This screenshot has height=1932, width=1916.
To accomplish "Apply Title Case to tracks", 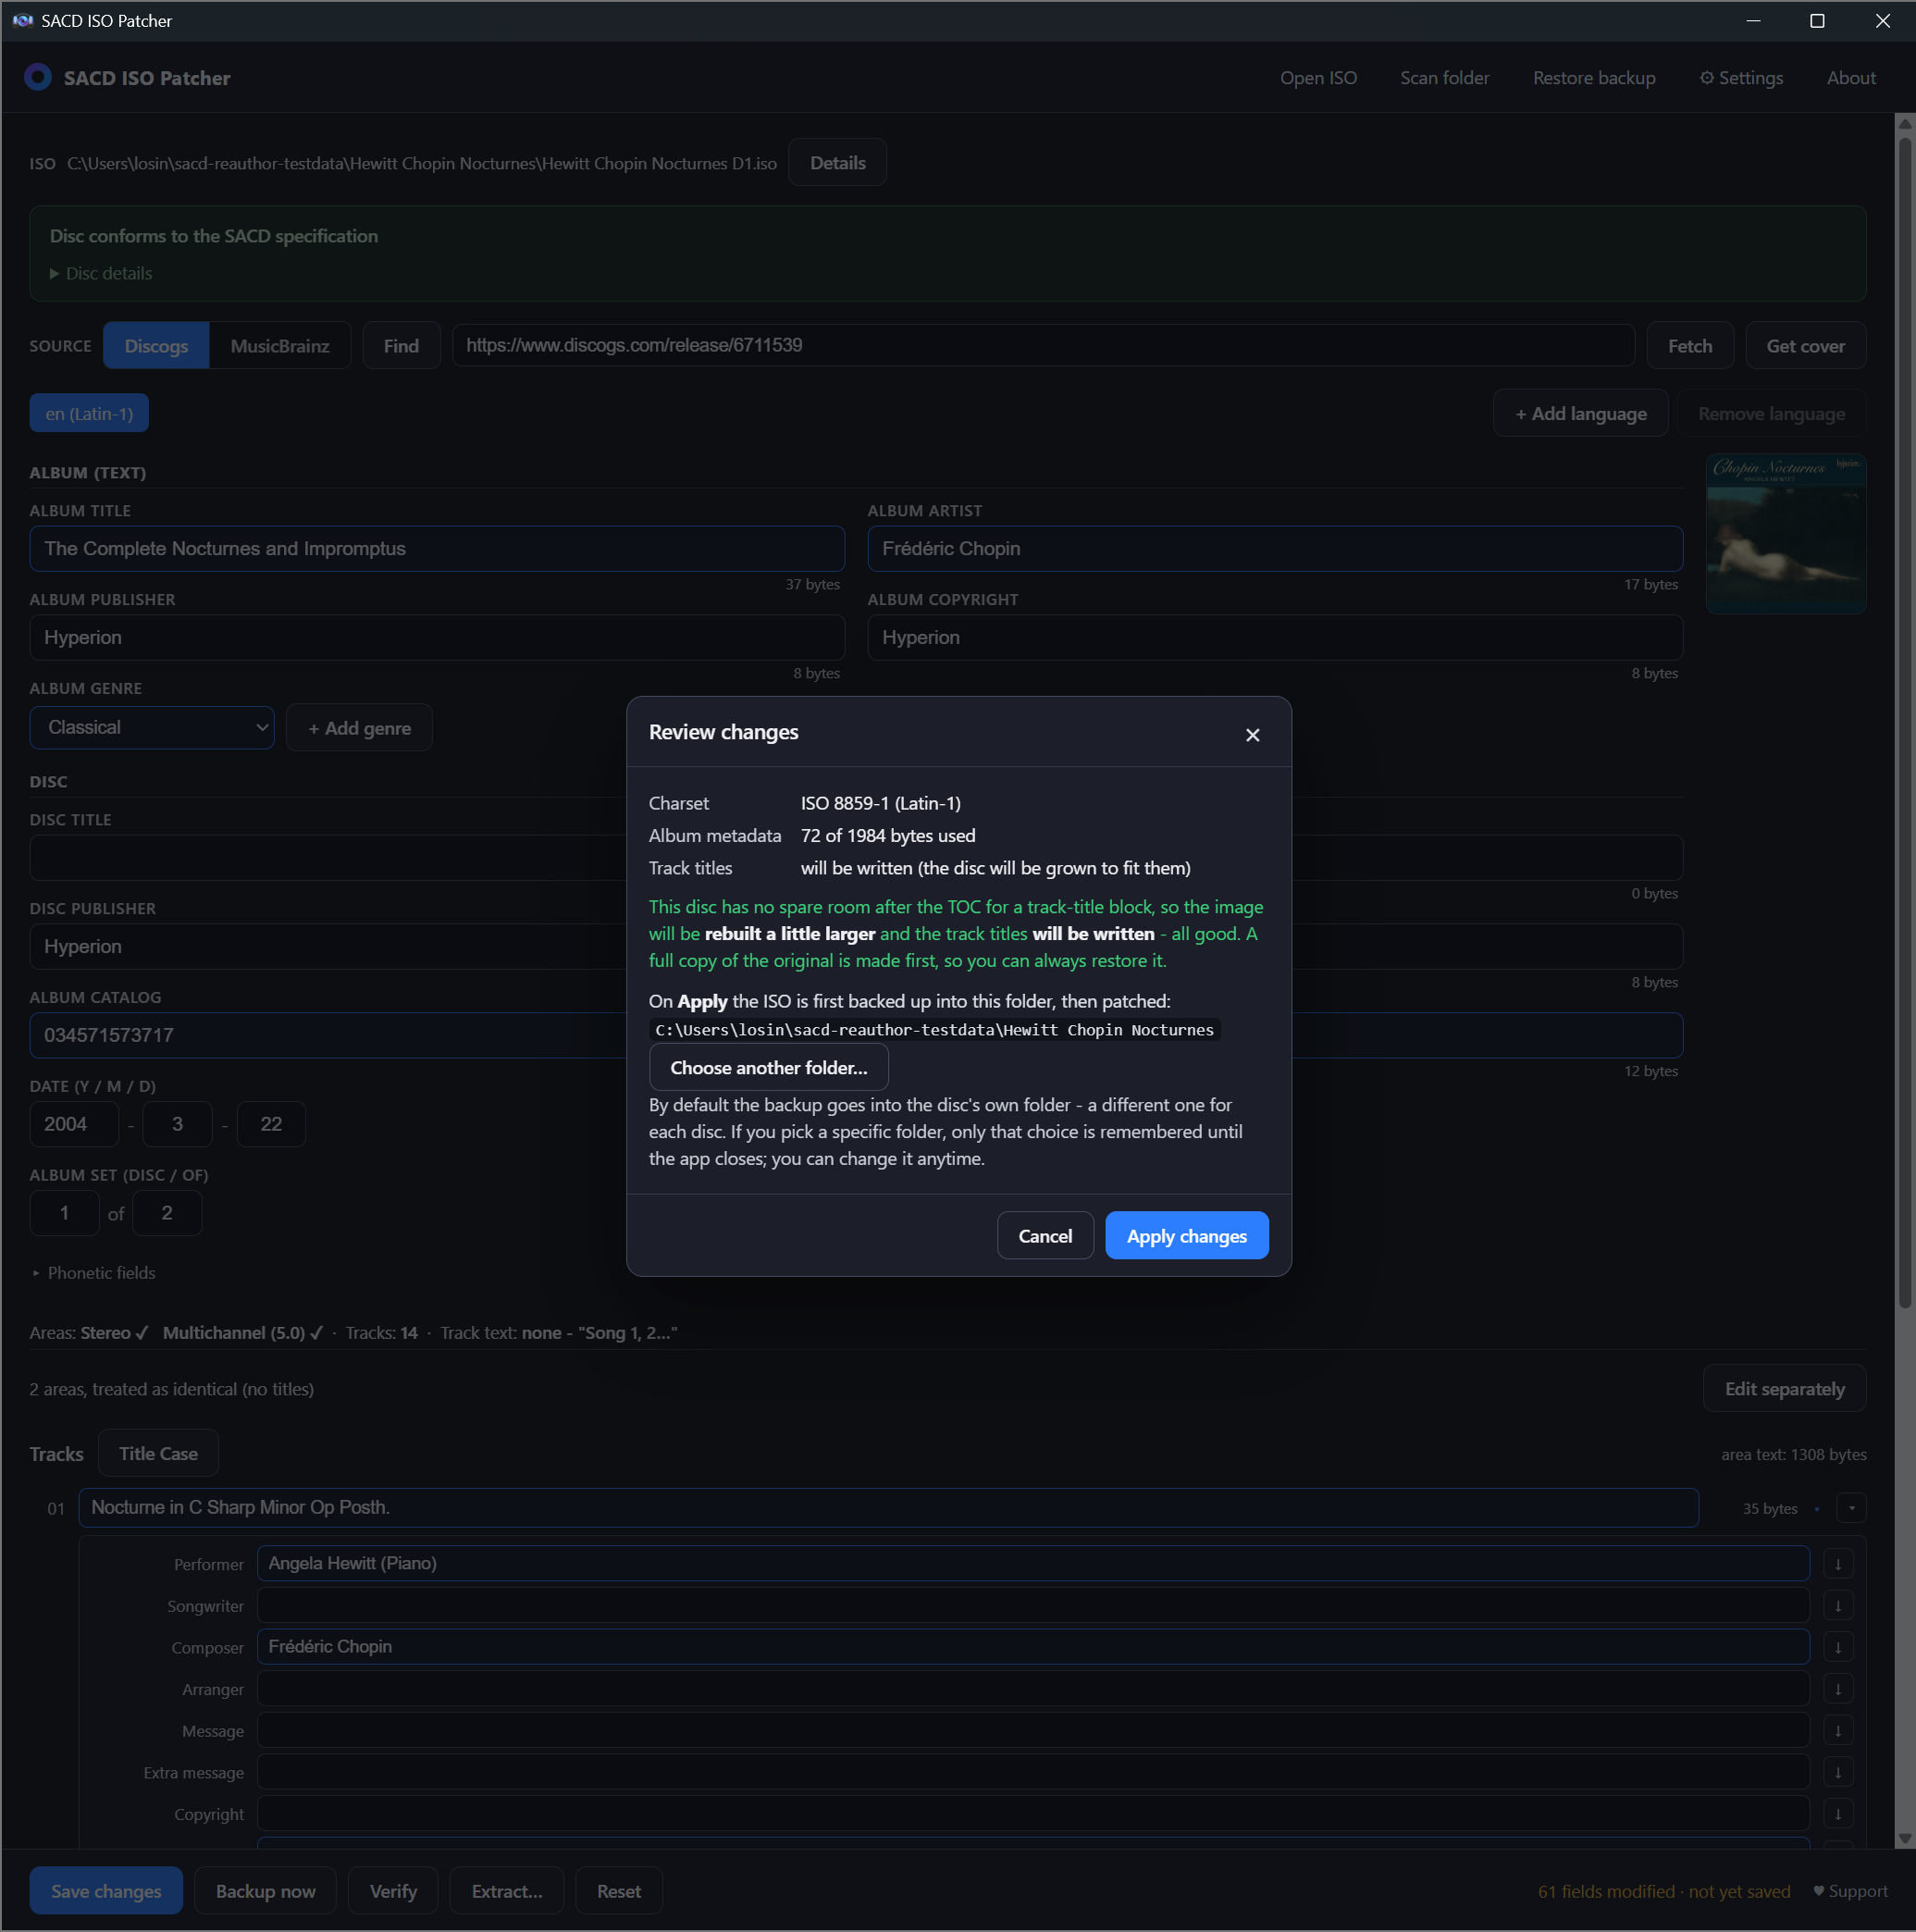I will [158, 1454].
